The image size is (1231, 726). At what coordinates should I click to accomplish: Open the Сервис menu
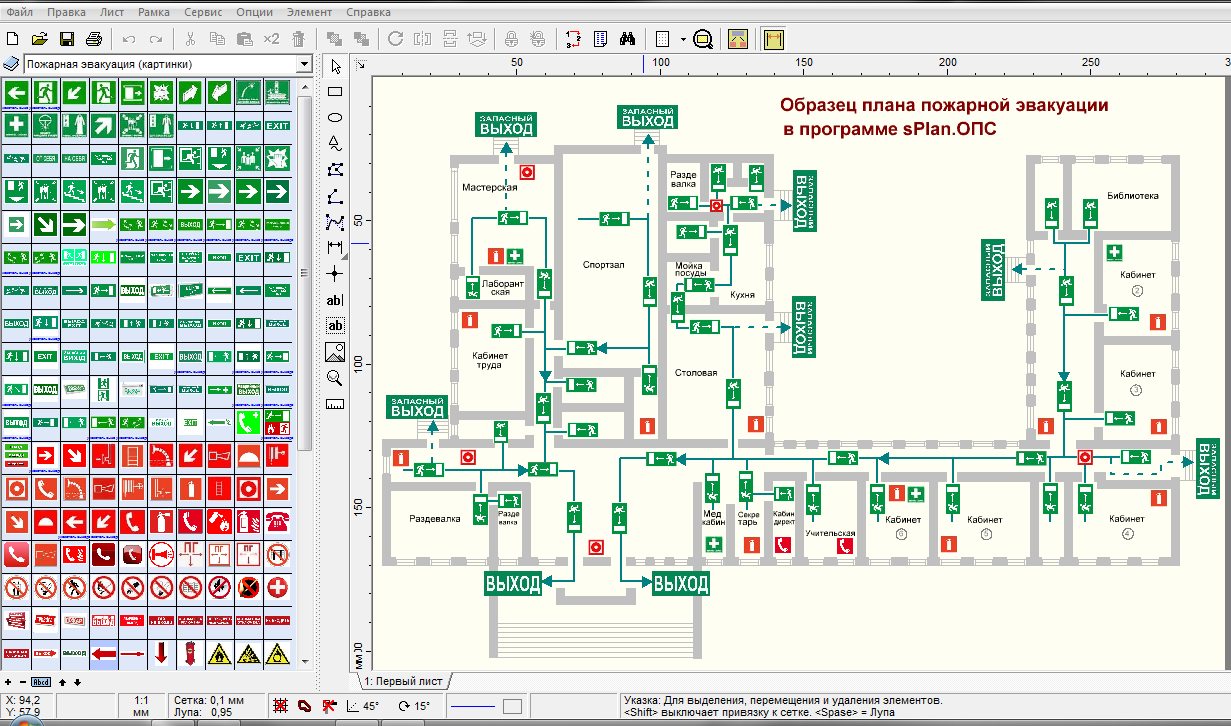coord(203,13)
